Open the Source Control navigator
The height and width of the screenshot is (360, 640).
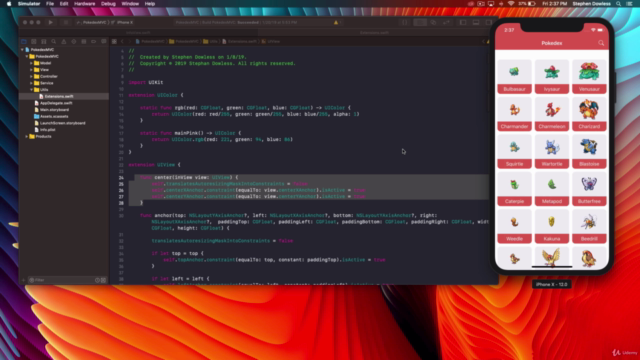34,42
